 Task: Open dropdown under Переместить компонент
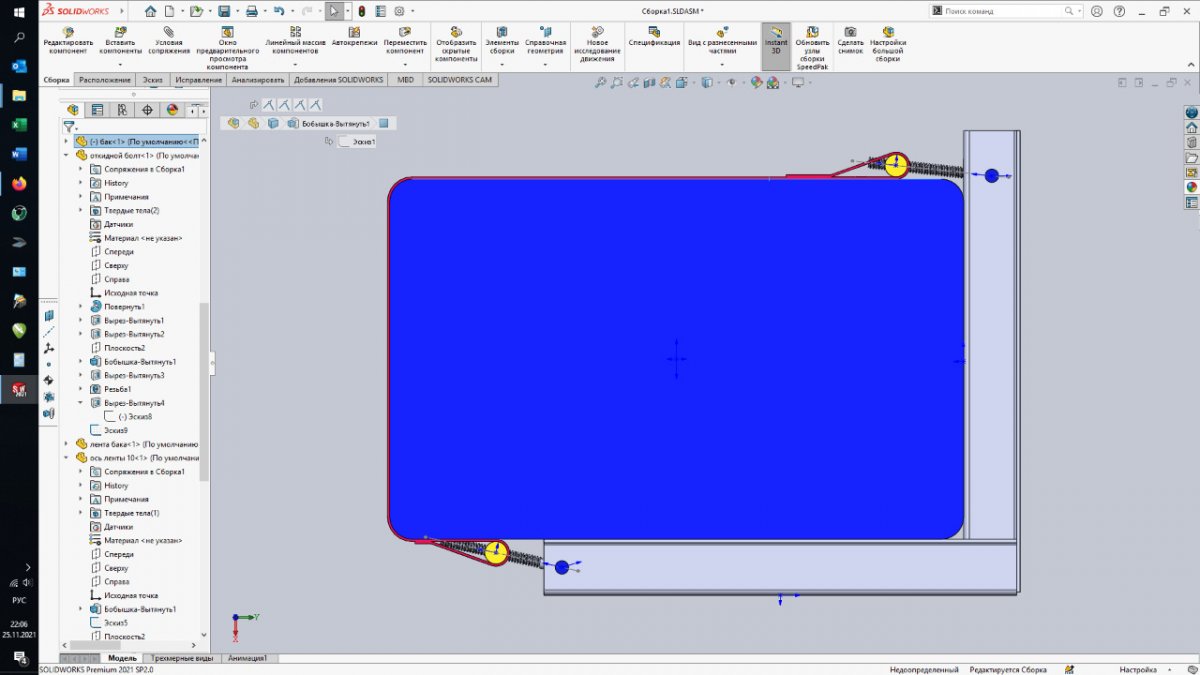coord(405,63)
